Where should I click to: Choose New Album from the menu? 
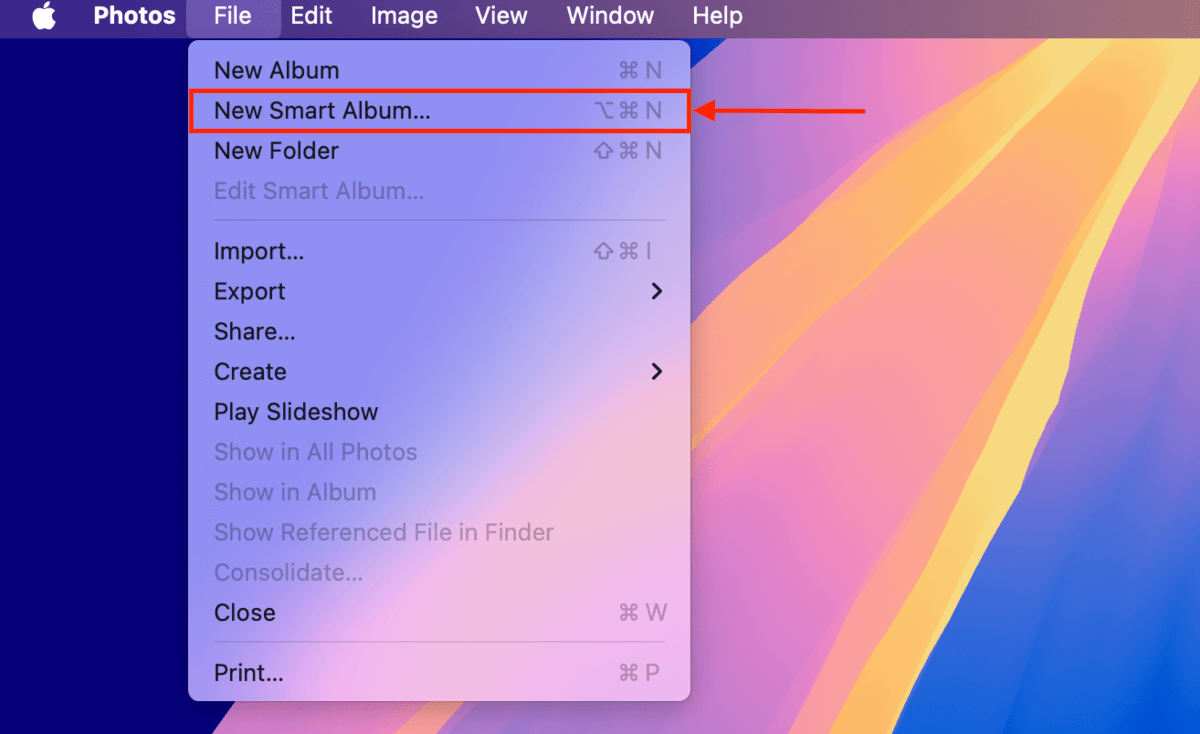tap(277, 70)
